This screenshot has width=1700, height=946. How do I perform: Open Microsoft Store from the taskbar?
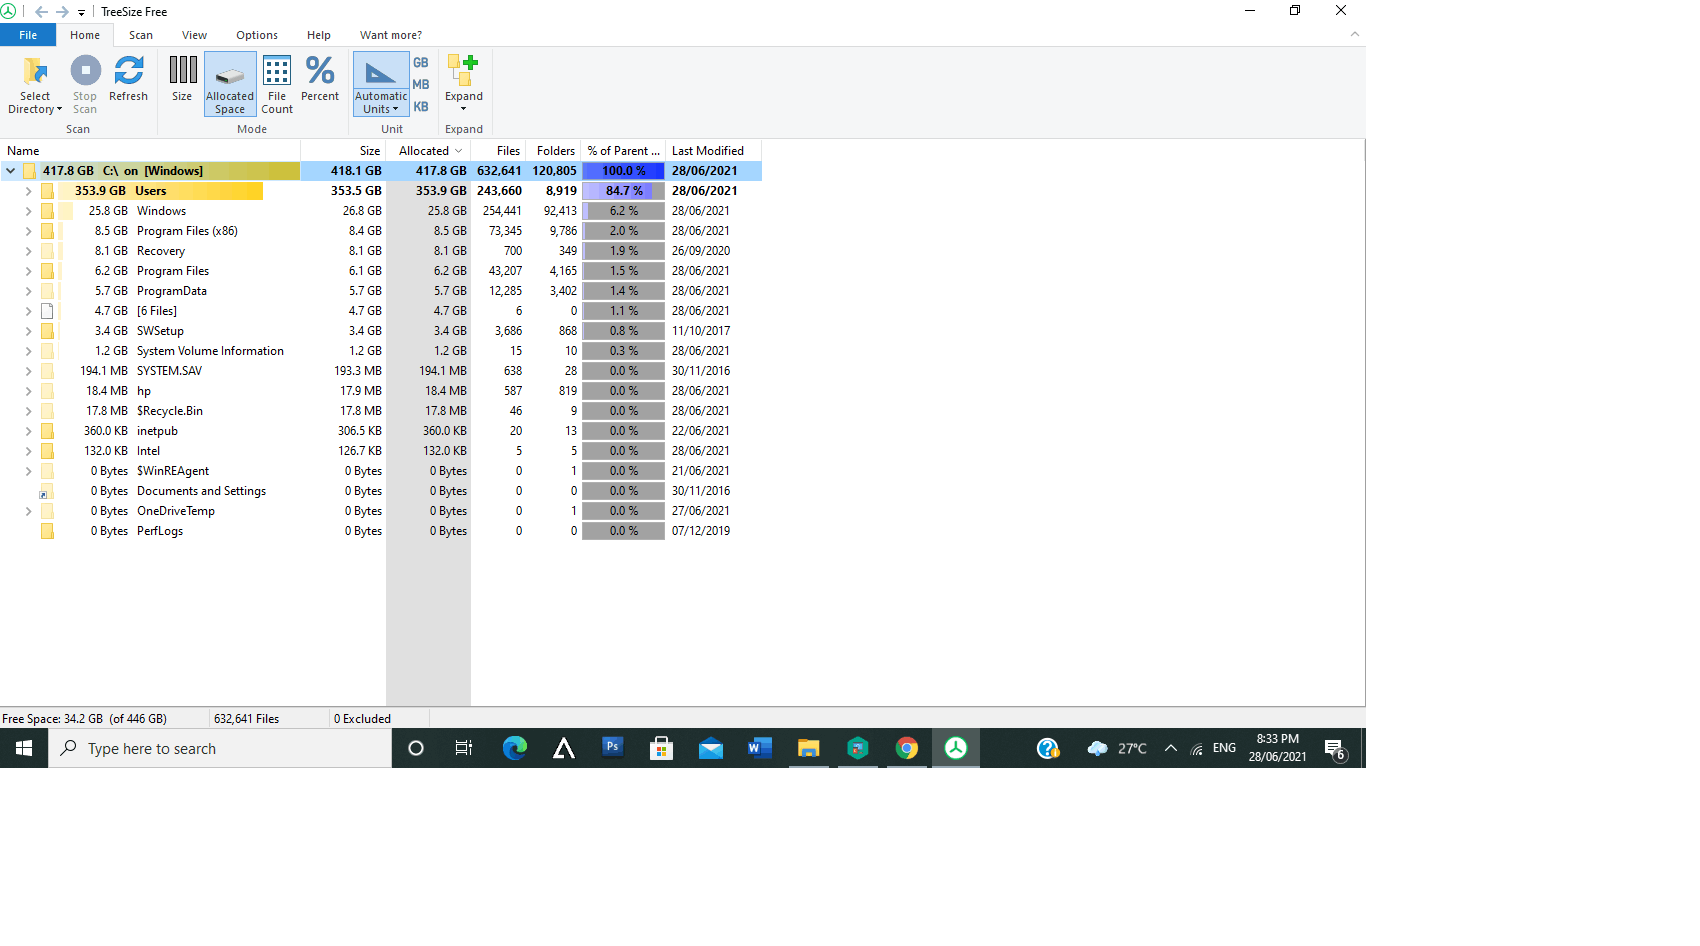[661, 748]
